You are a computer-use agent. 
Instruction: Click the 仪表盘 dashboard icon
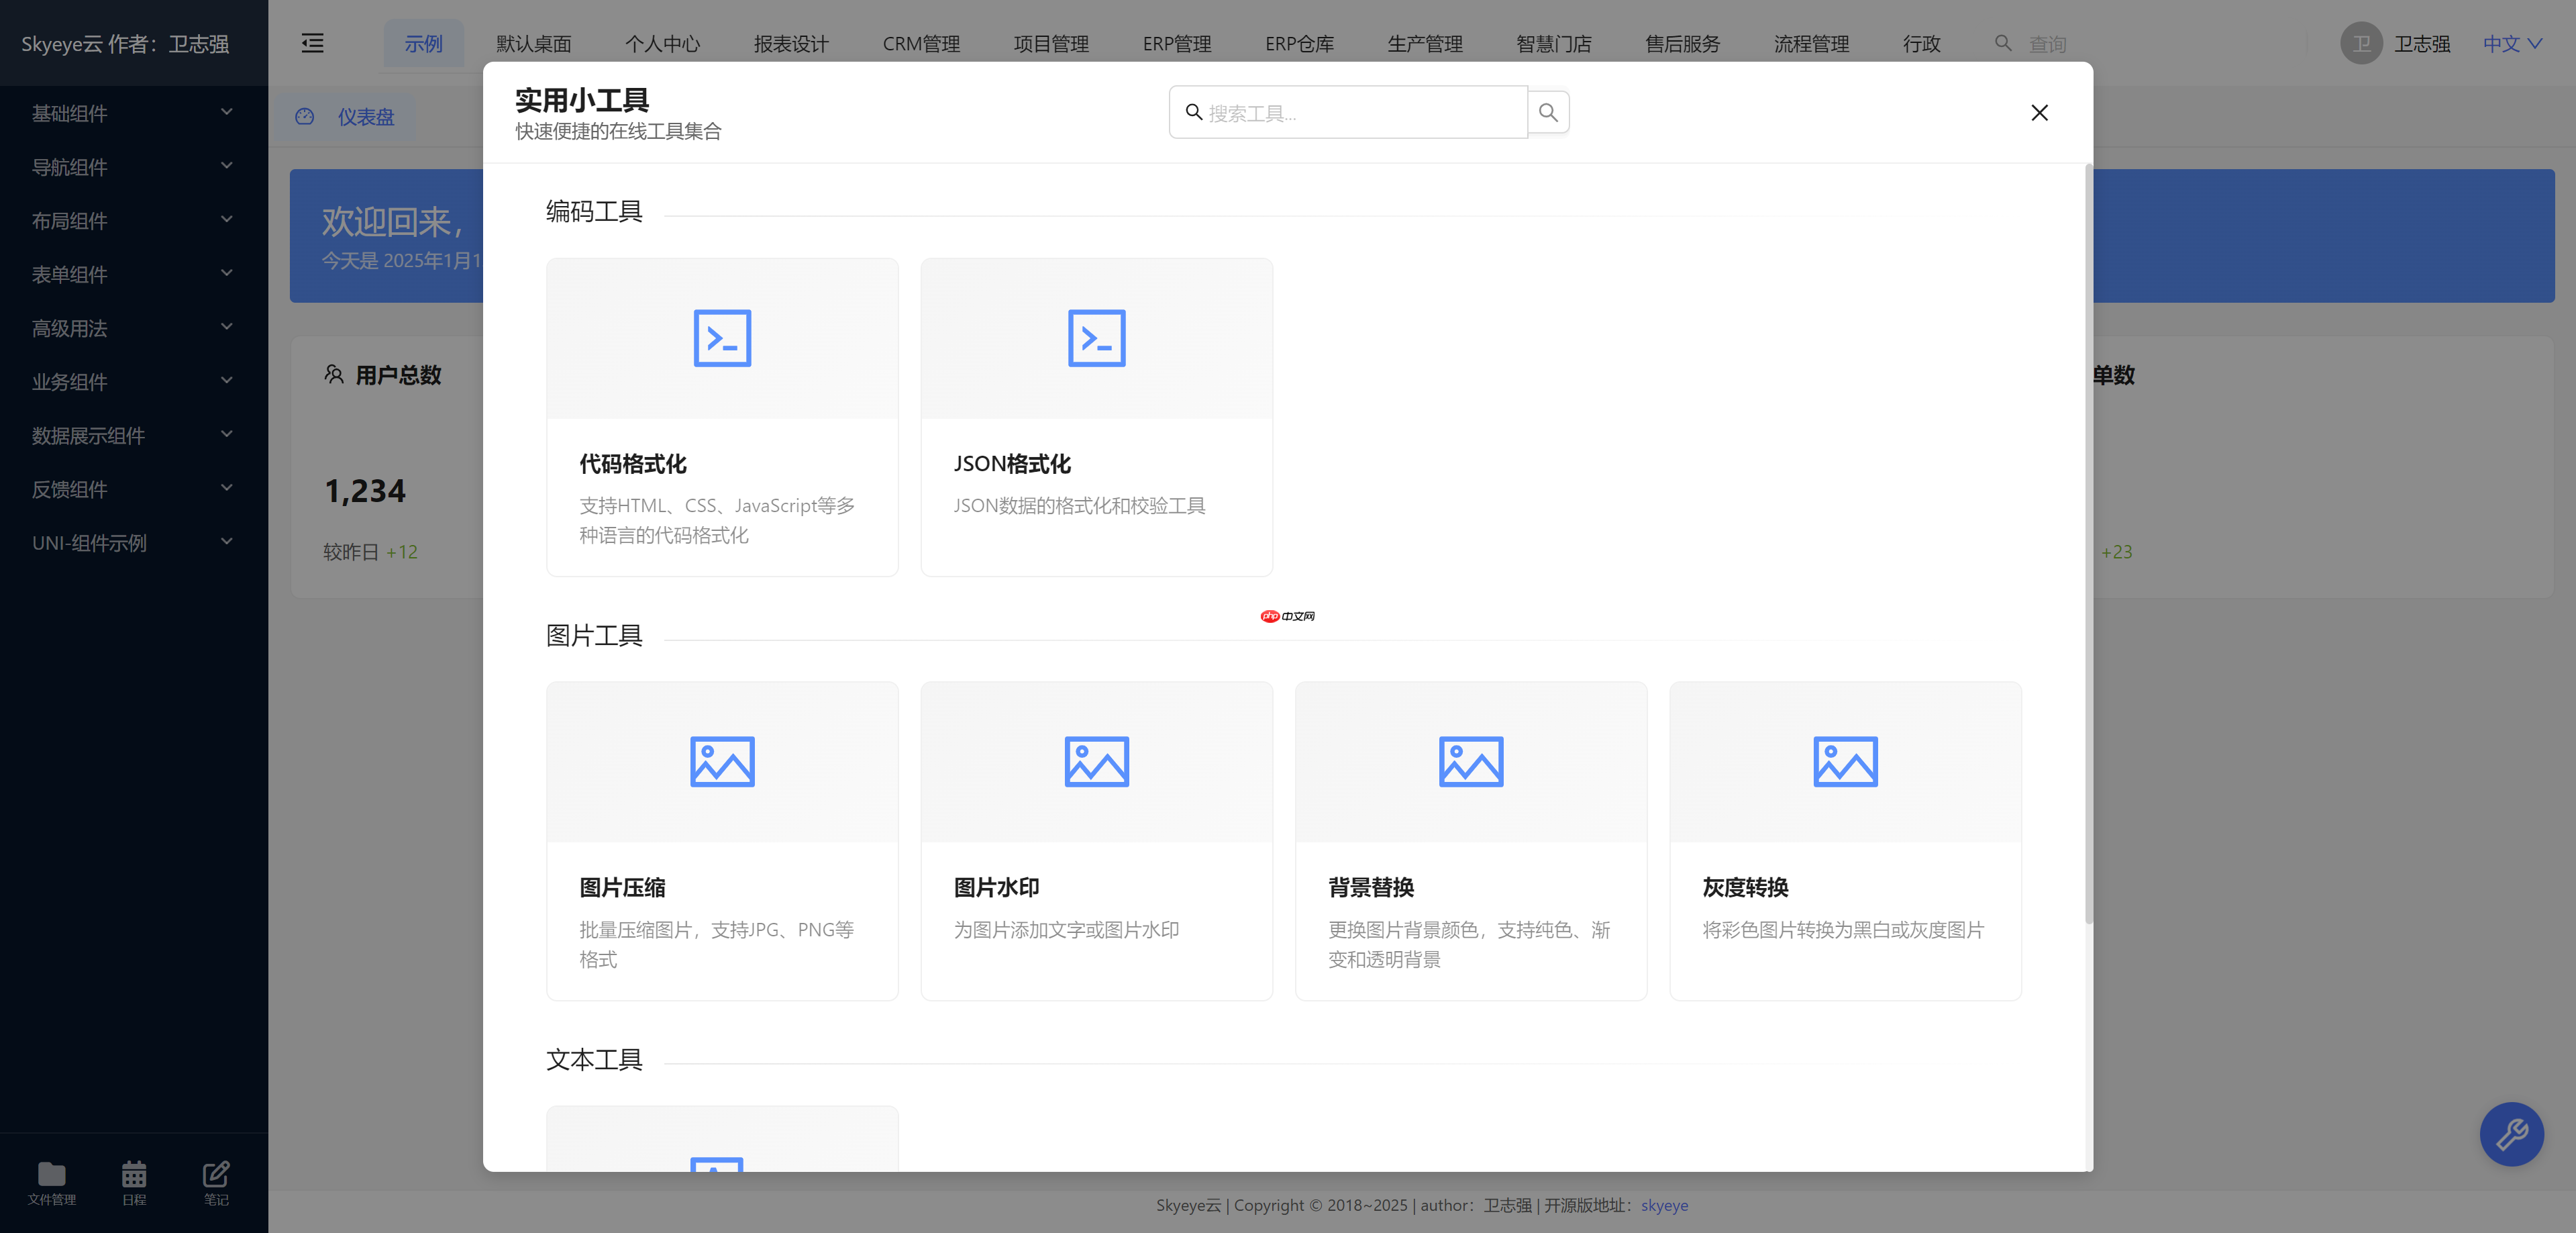pyautogui.click(x=304, y=117)
